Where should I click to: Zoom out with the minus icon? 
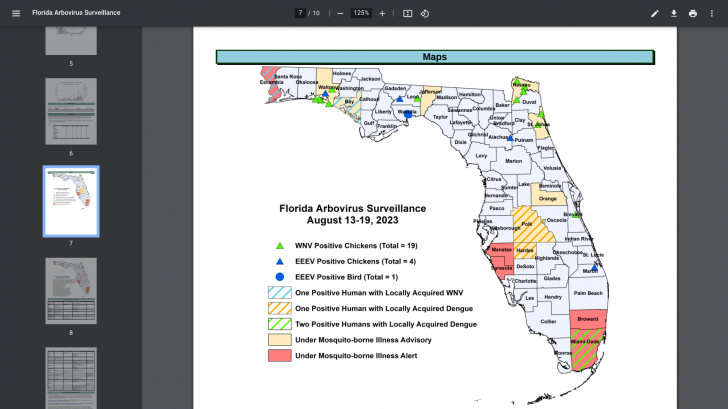point(340,13)
